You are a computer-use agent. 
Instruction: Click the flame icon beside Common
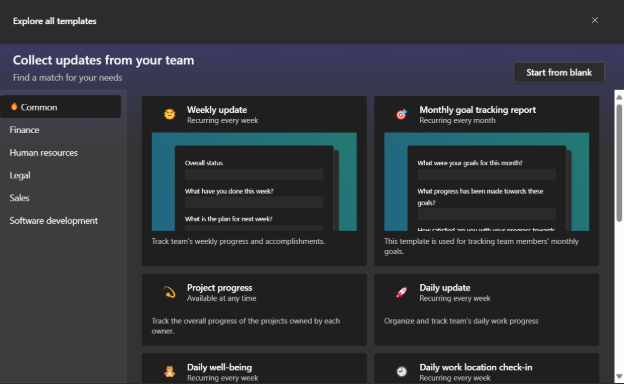14,107
